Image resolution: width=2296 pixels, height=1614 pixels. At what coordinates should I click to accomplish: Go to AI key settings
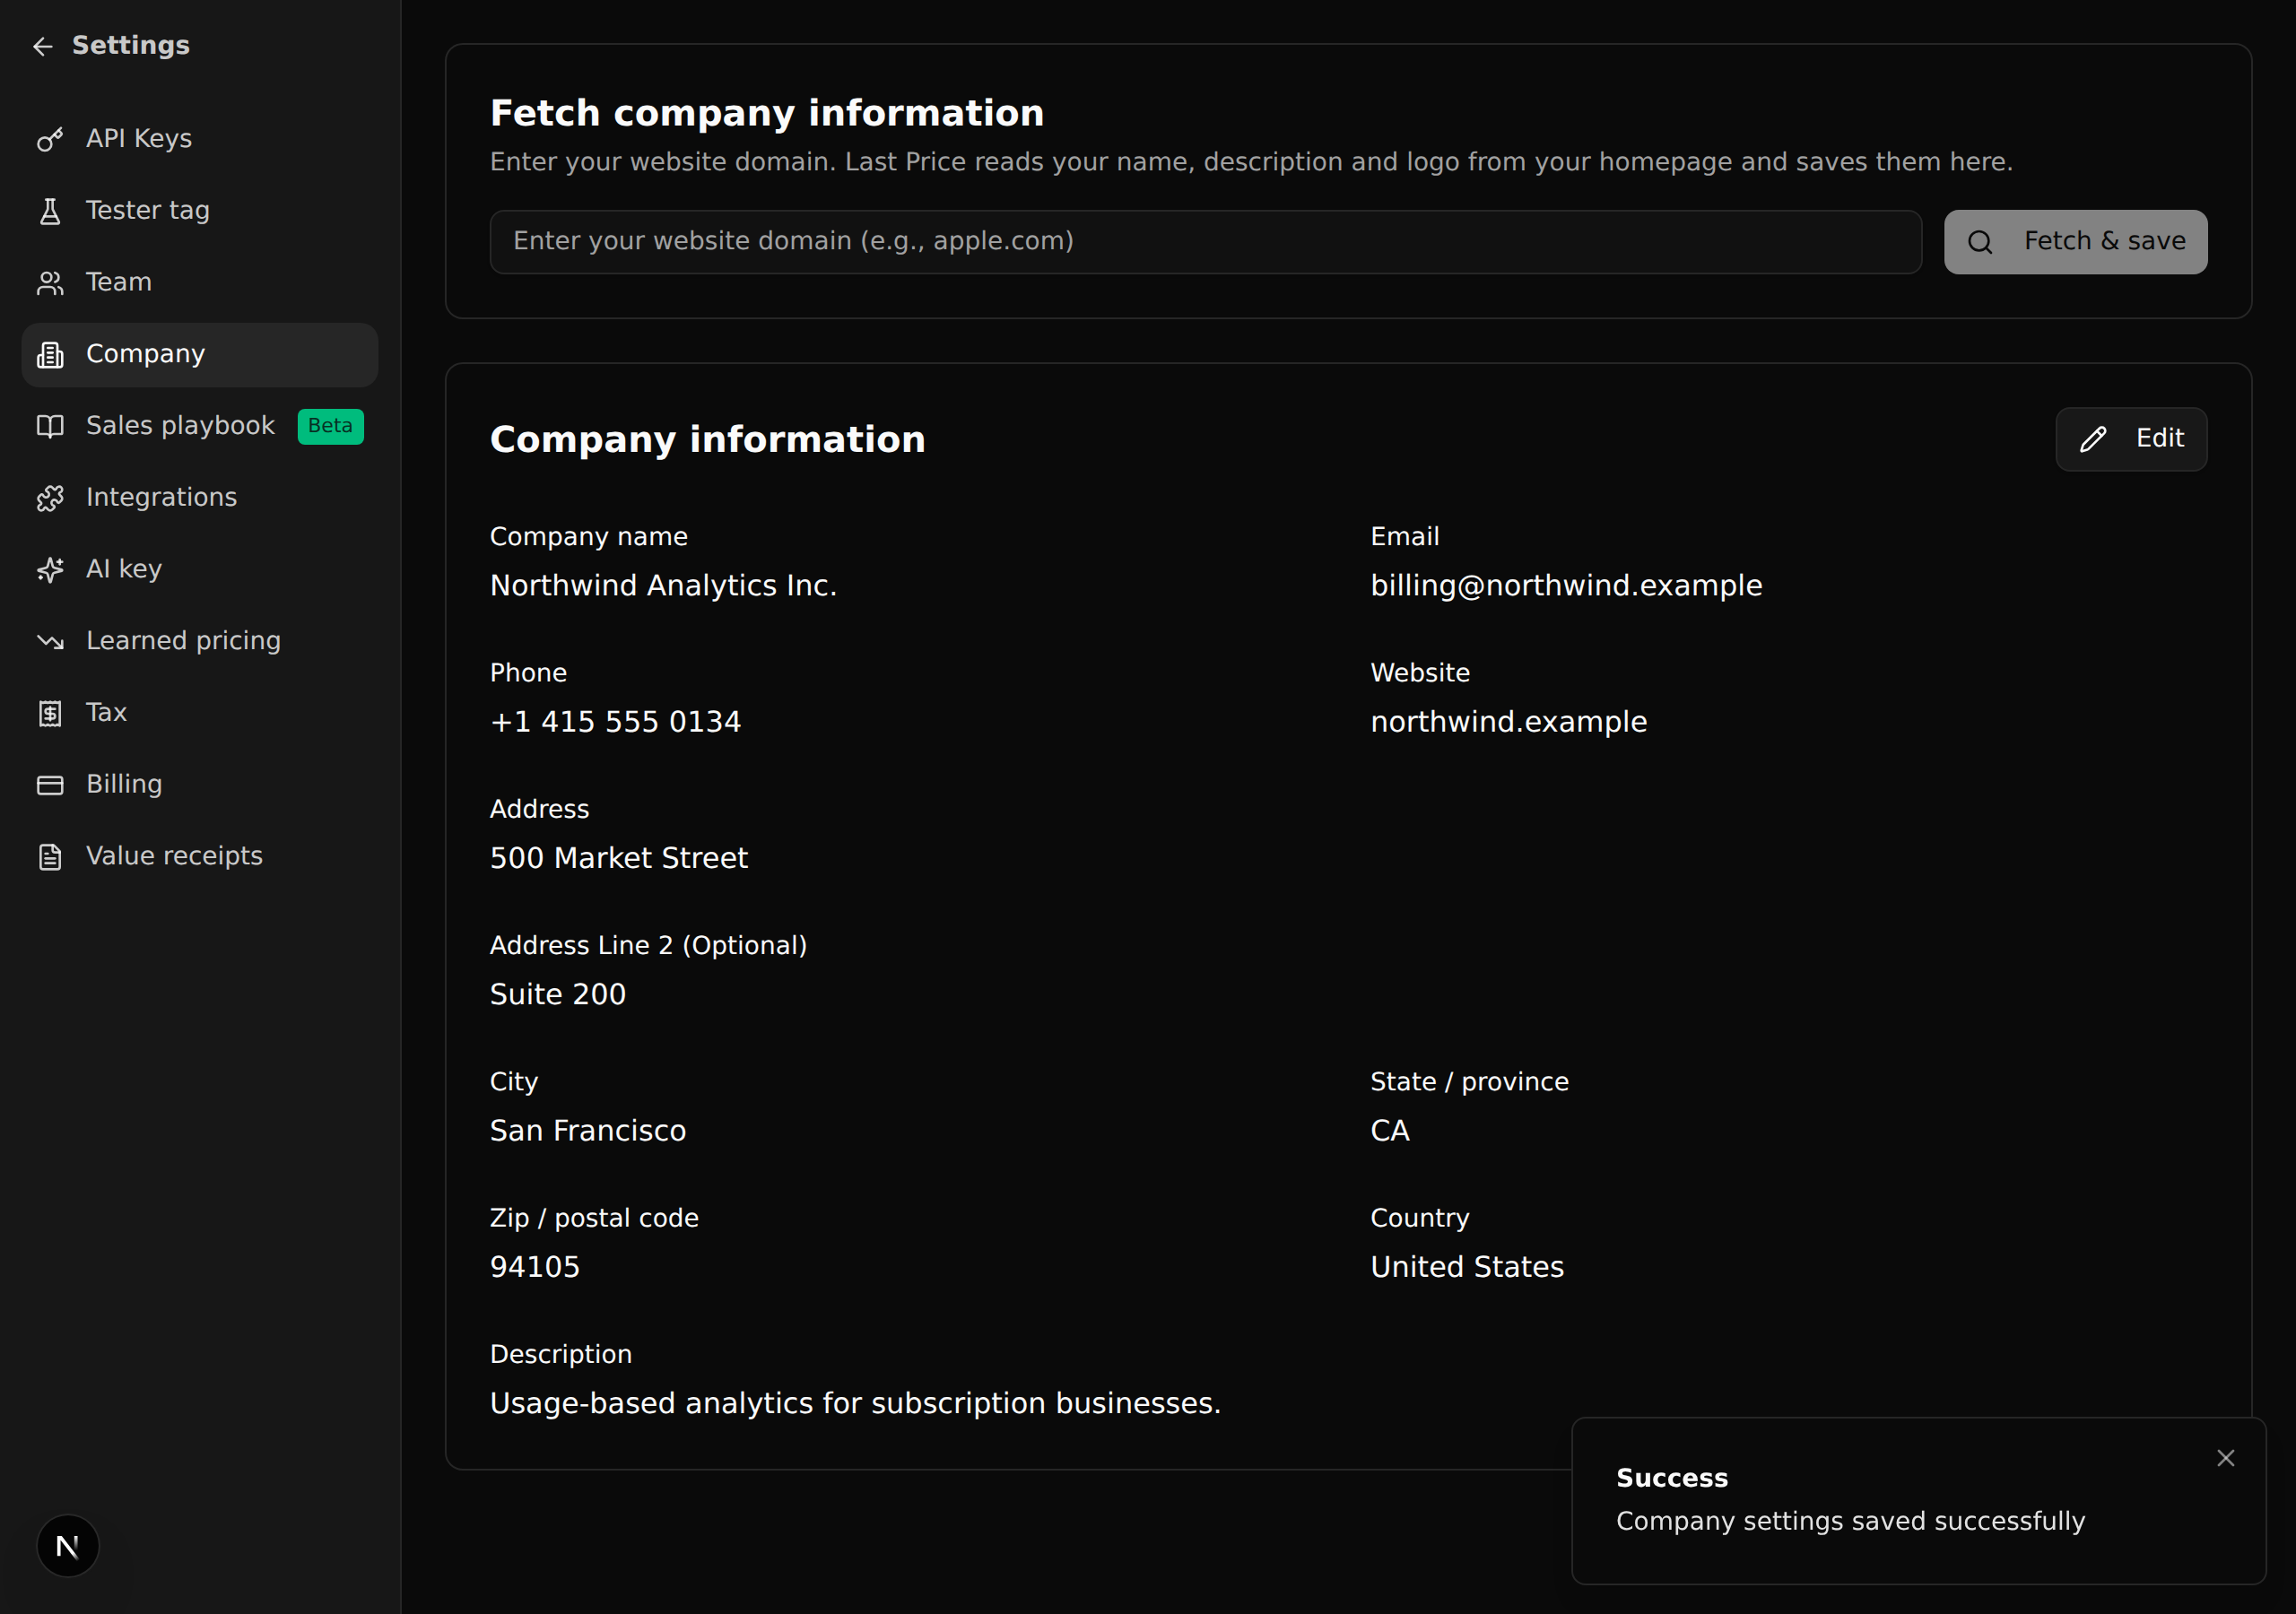click(x=200, y=570)
